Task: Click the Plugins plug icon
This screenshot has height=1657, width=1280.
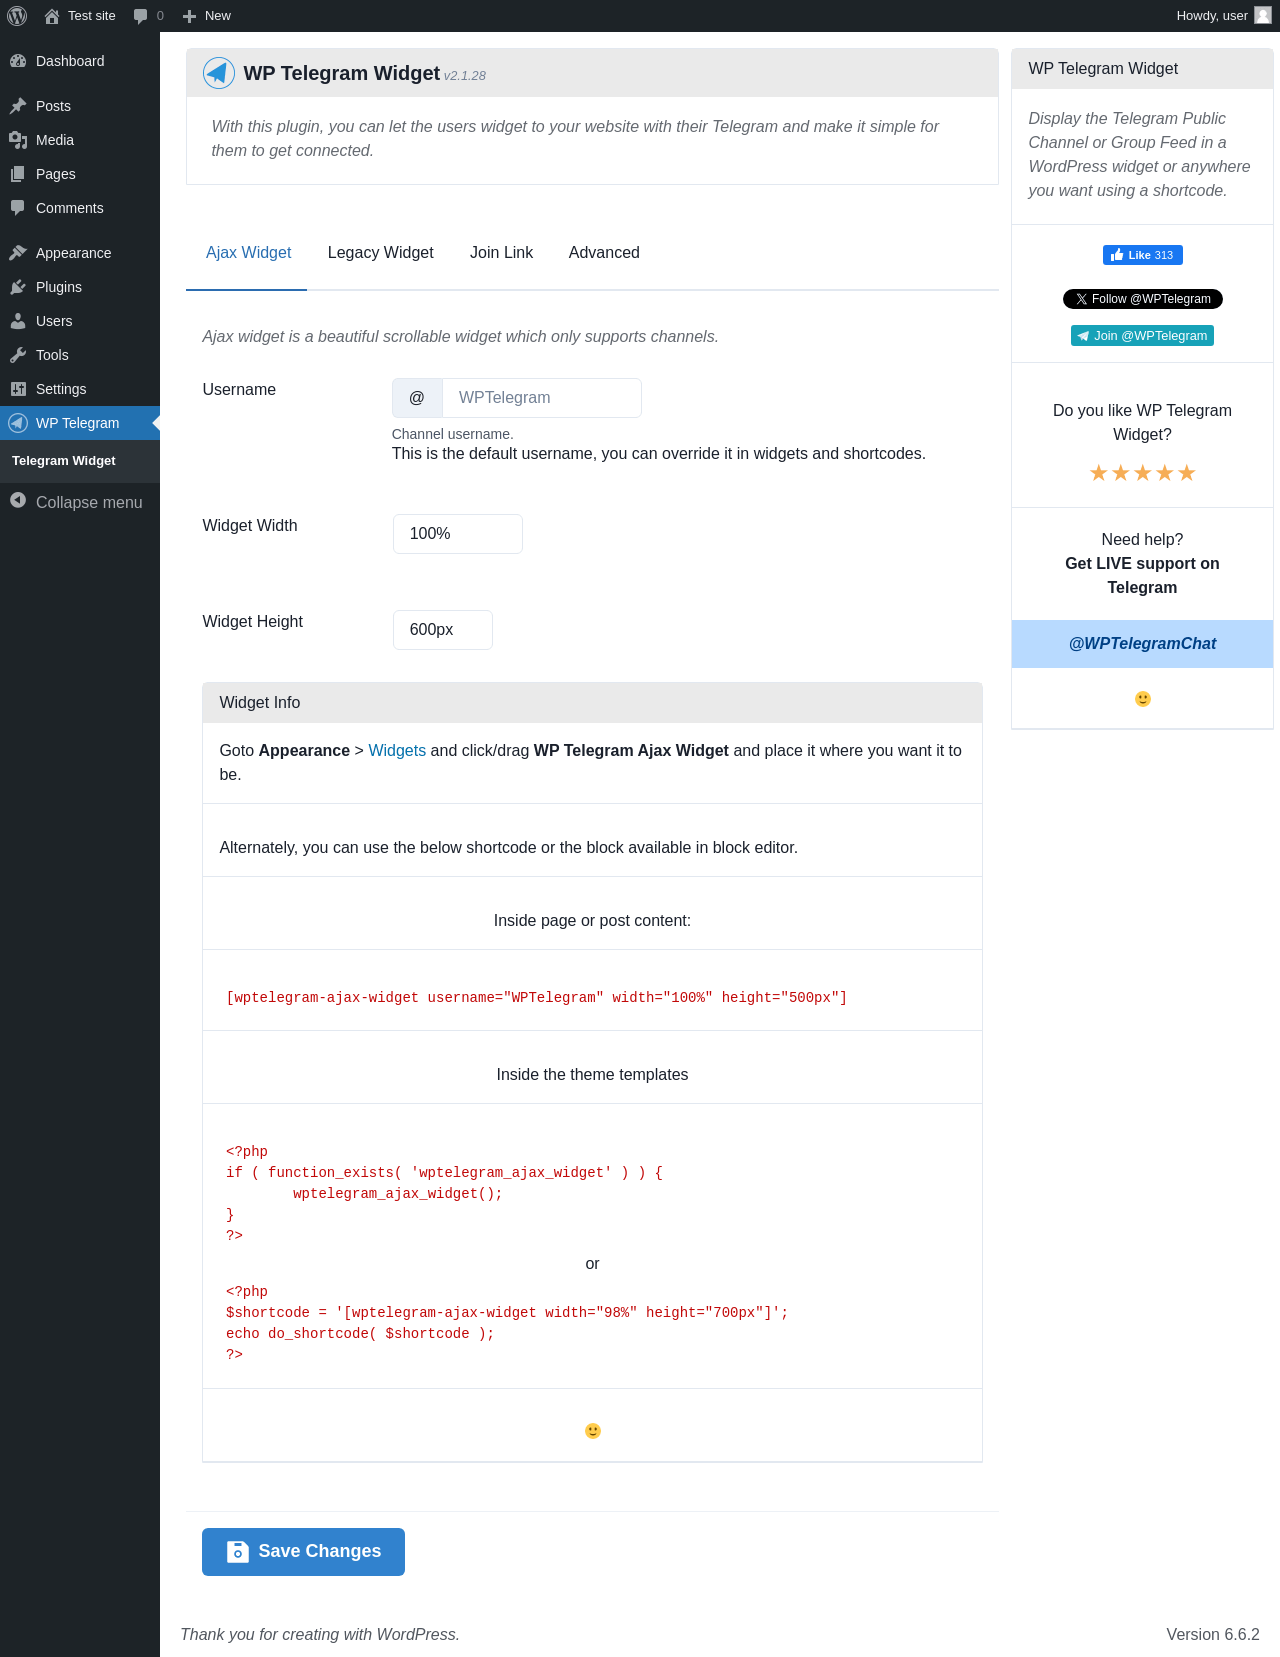Action: (x=18, y=287)
